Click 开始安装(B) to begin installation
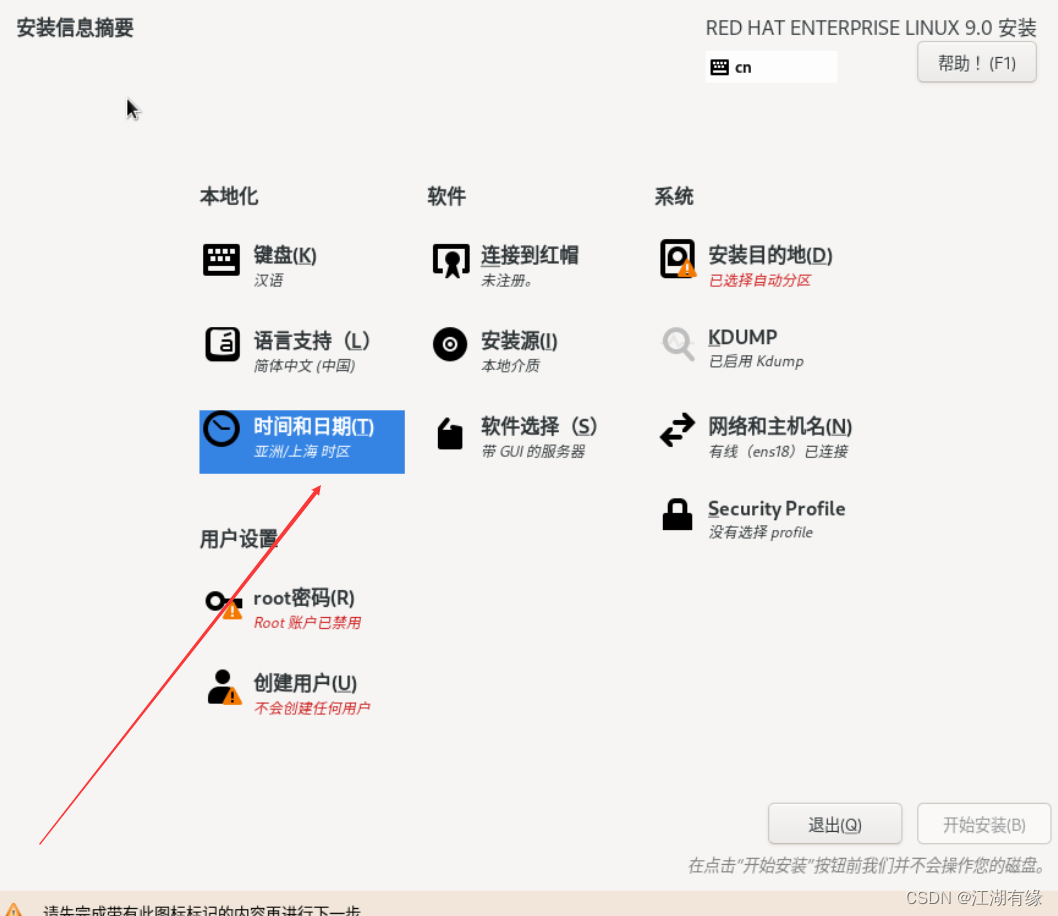Screen dimensions: 1058x916 pos(983,823)
